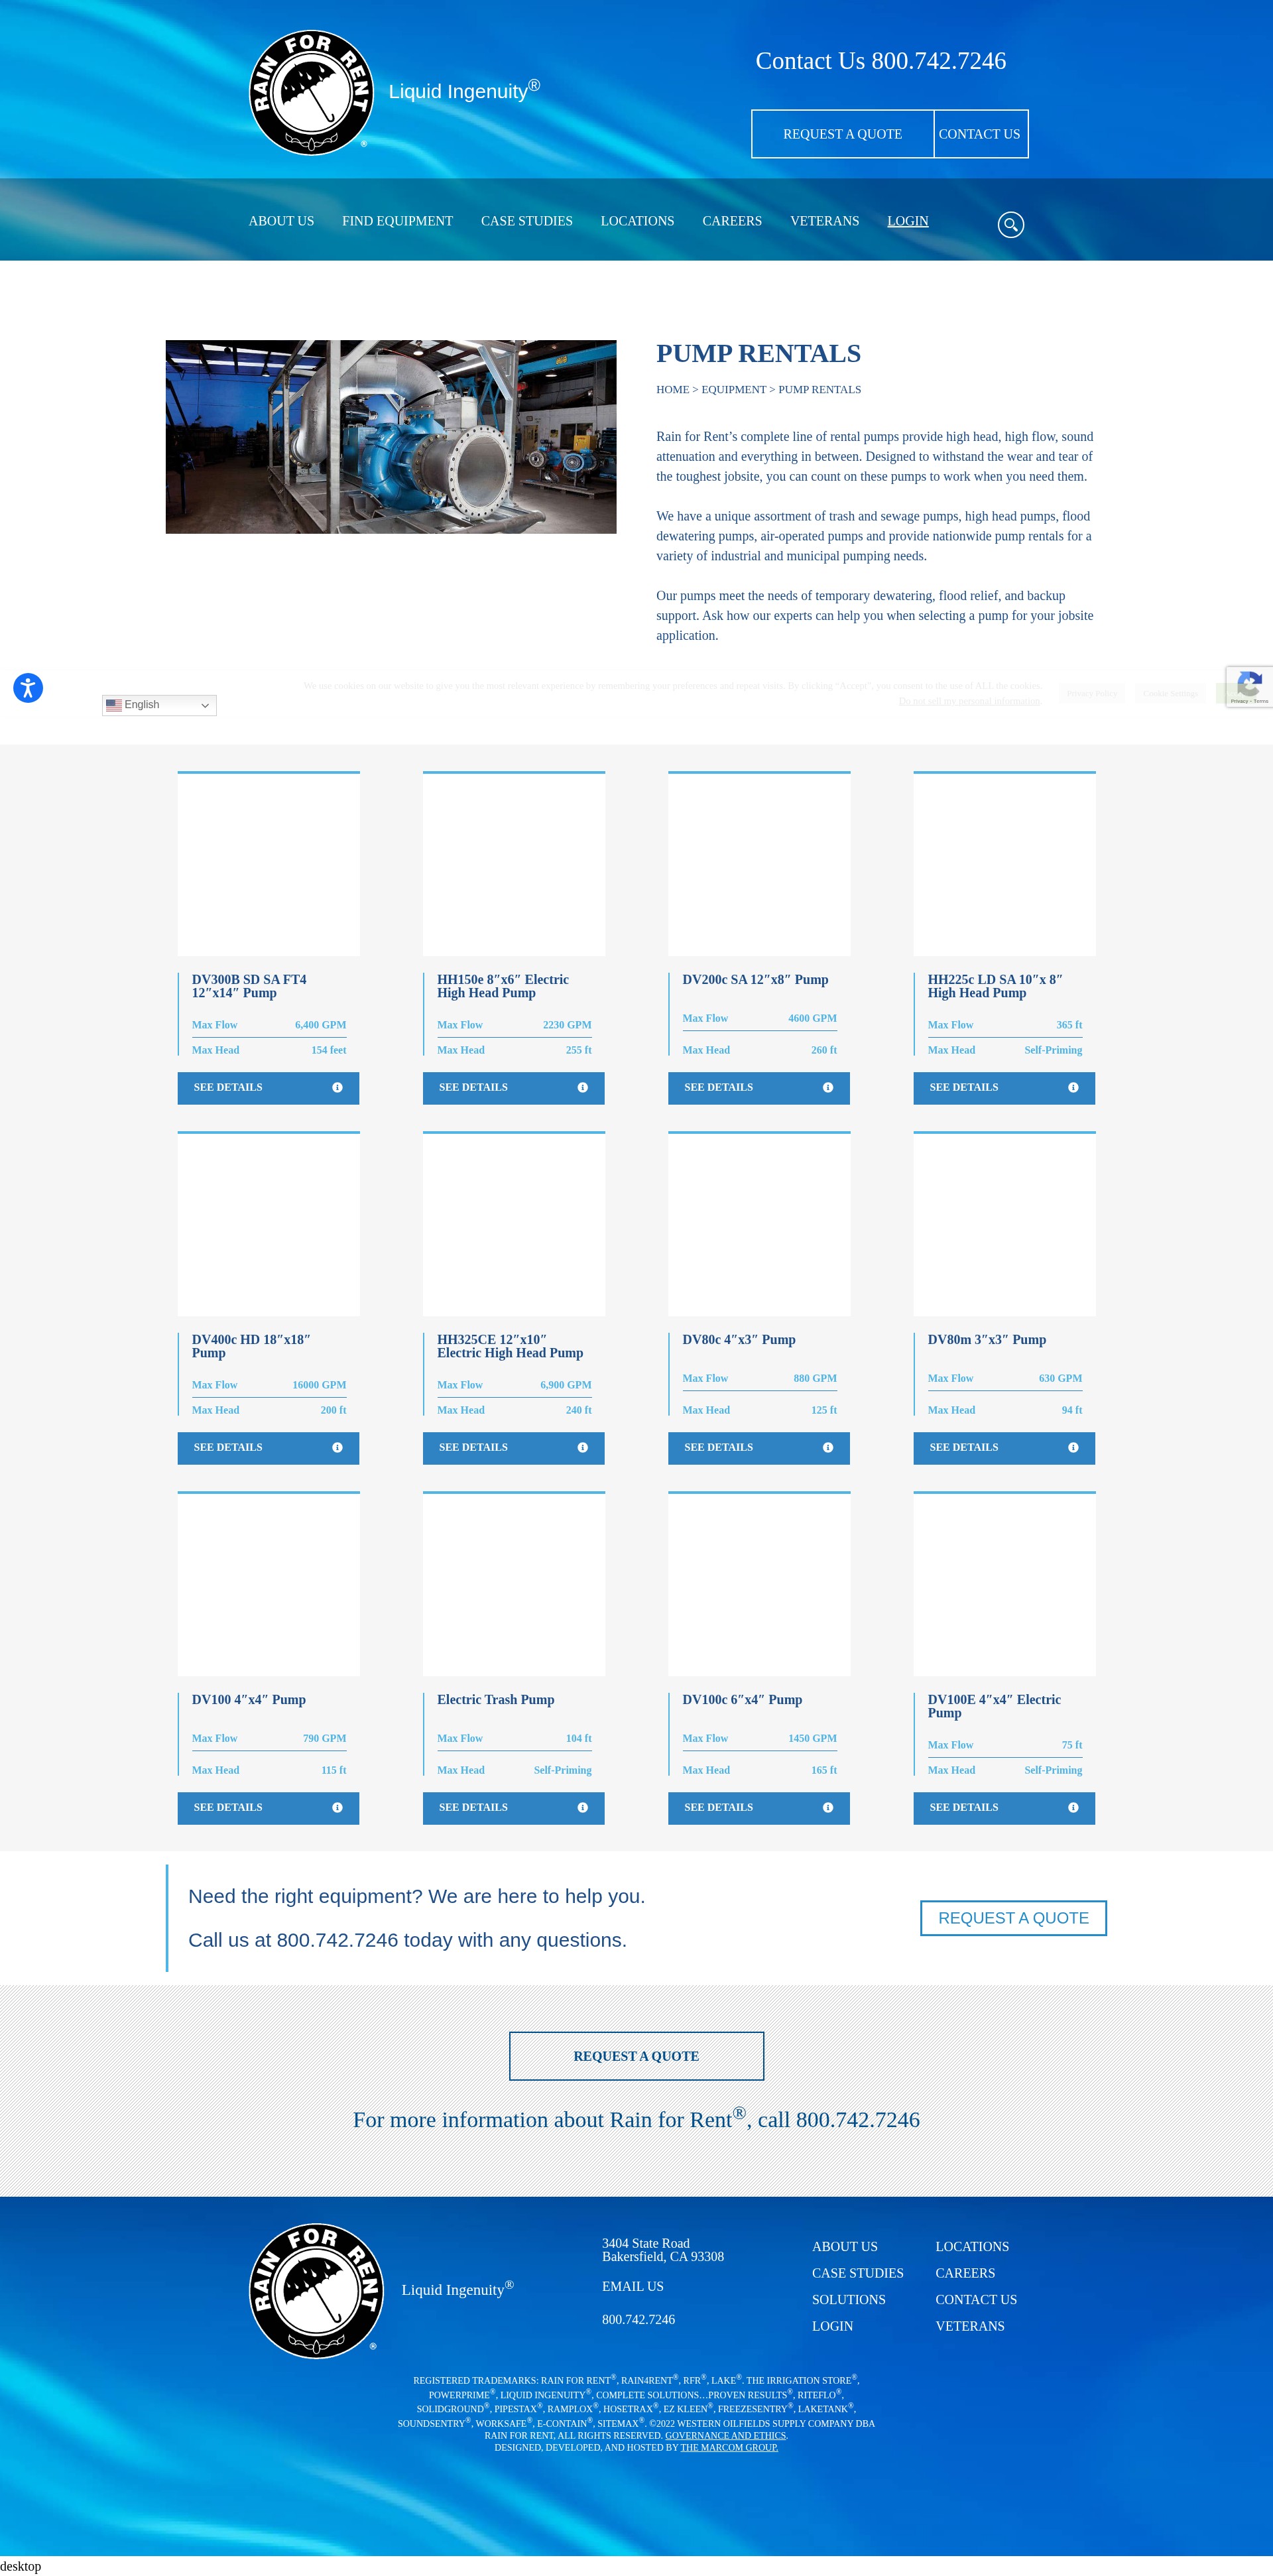This screenshot has width=1273, height=2576.
Task: Click the Email Us footer link
Action: pos(632,2286)
